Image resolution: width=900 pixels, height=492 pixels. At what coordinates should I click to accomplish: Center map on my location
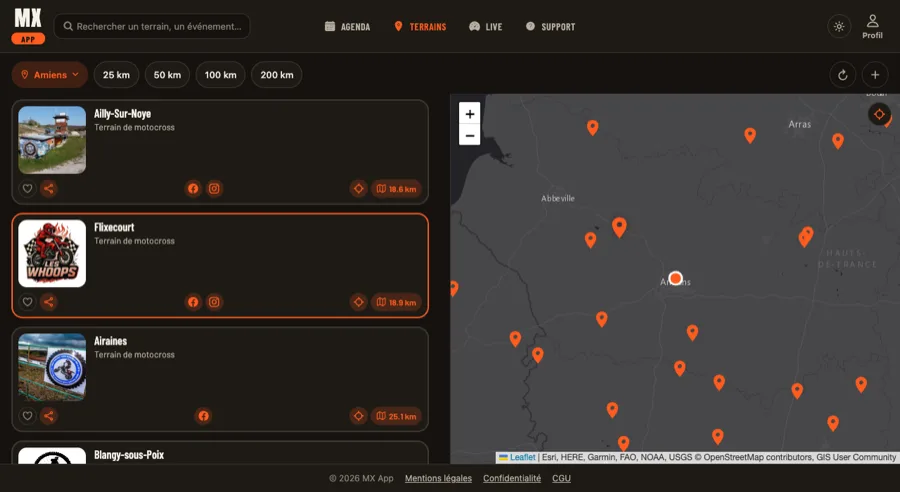point(879,114)
